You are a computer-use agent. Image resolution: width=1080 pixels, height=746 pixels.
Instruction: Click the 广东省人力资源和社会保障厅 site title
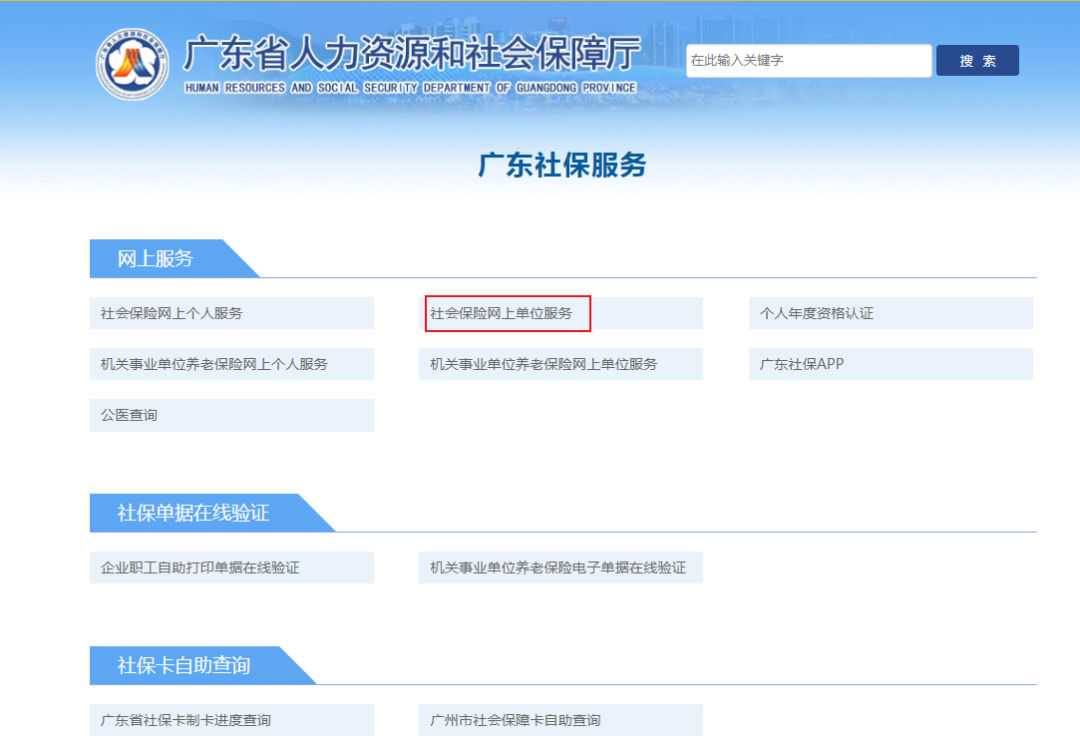[x=412, y=52]
